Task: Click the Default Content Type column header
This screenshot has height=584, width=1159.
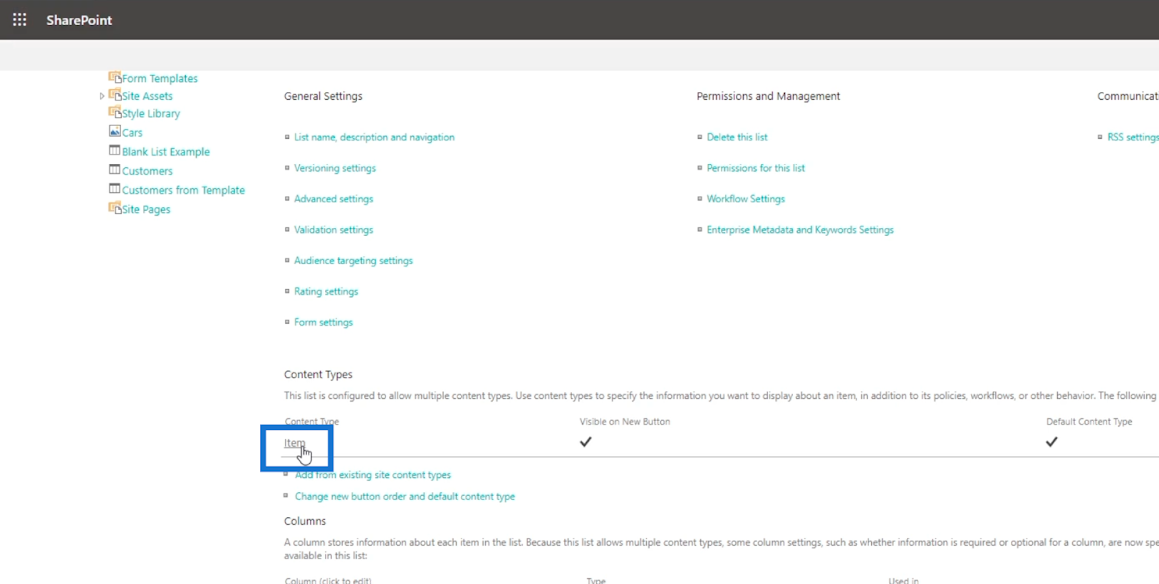Action: point(1089,422)
